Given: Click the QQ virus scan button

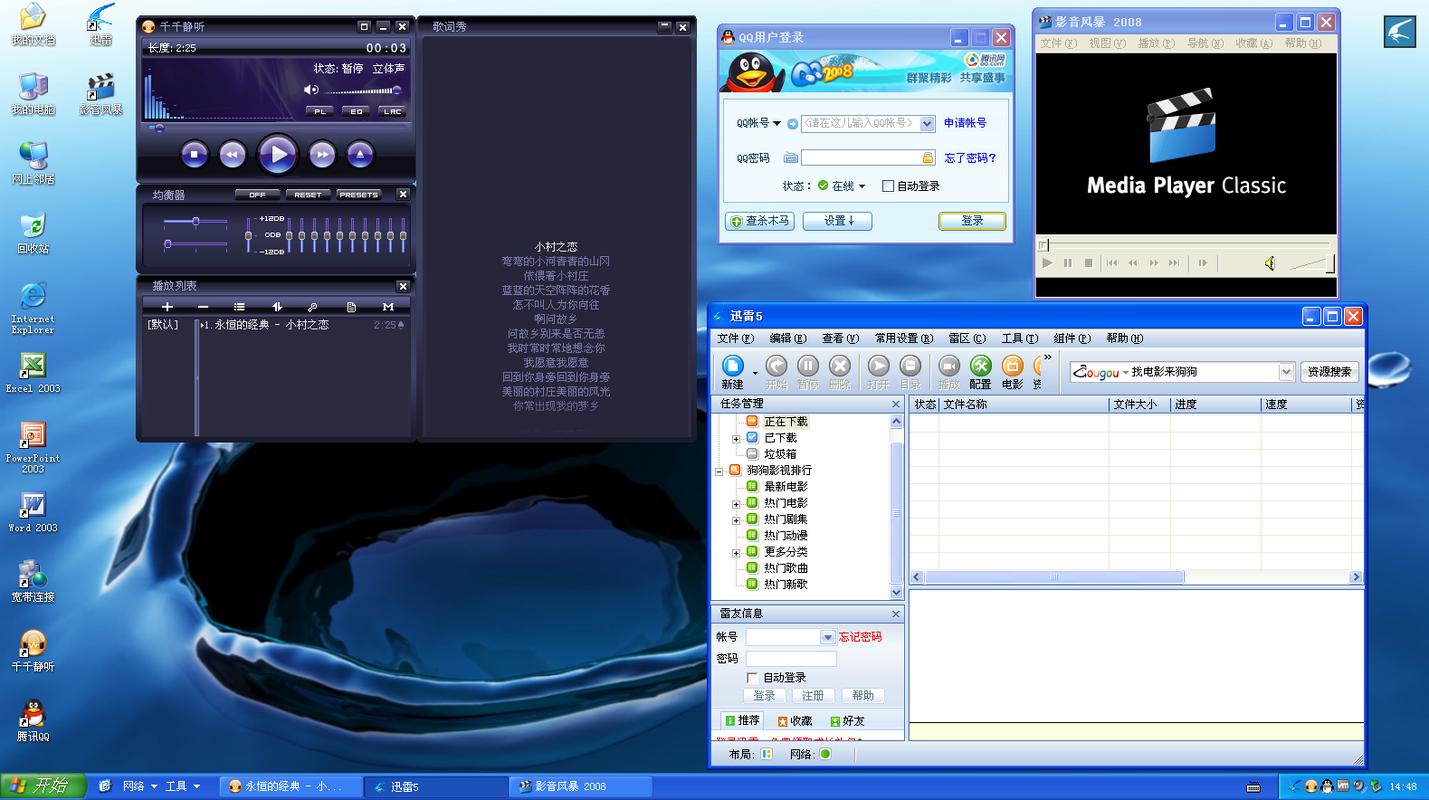Looking at the screenshot, I should tap(760, 221).
